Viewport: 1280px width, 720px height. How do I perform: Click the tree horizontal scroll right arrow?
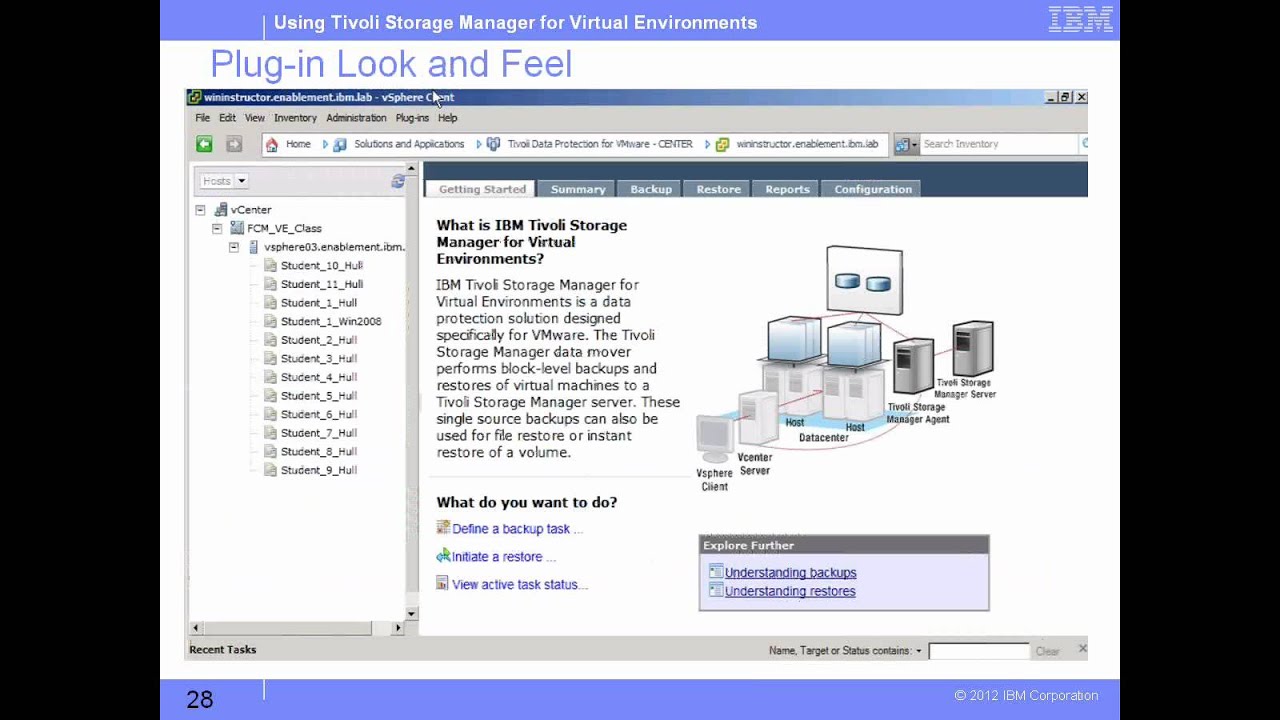[x=398, y=628]
